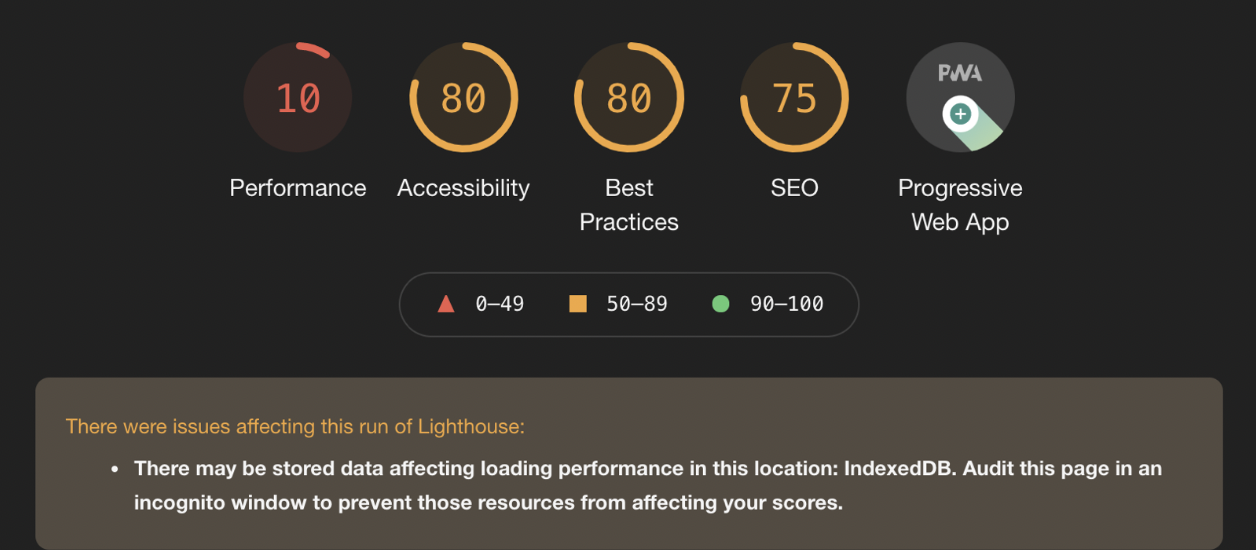This screenshot has height=550, width=1256.
Task: Open the Accessibility score gauge showing 80
Action: pos(463,98)
